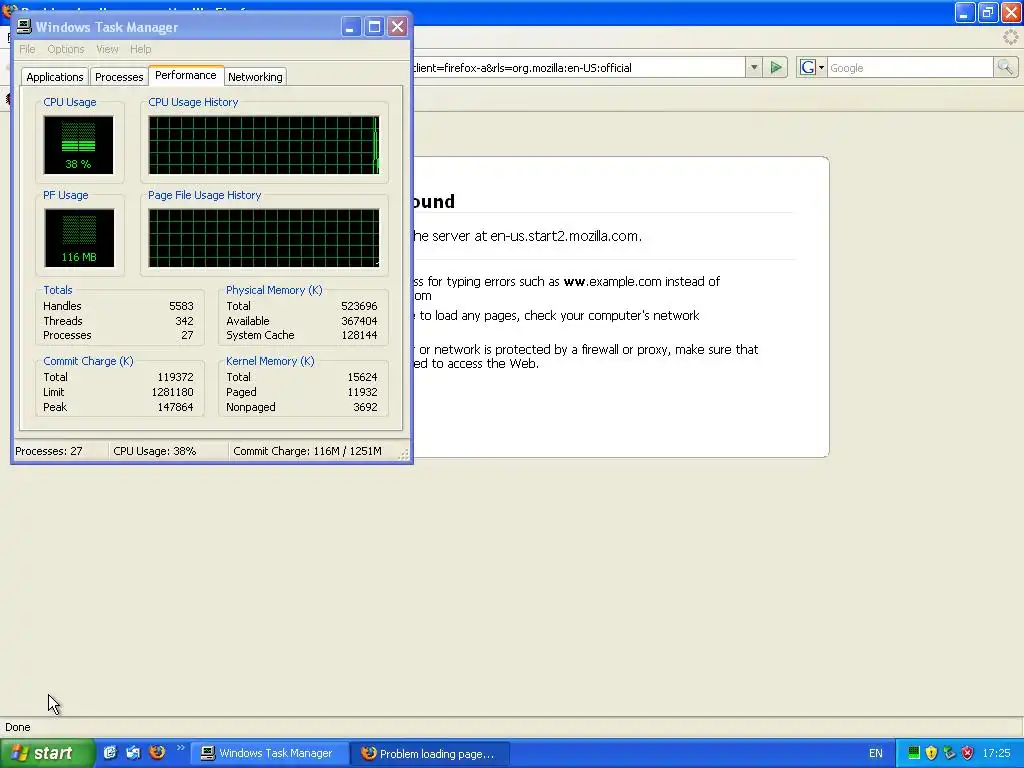This screenshot has width=1024, height=768.
Task: Click the Processes: 27 status bar entry
Action: click(x=49, y=451)
